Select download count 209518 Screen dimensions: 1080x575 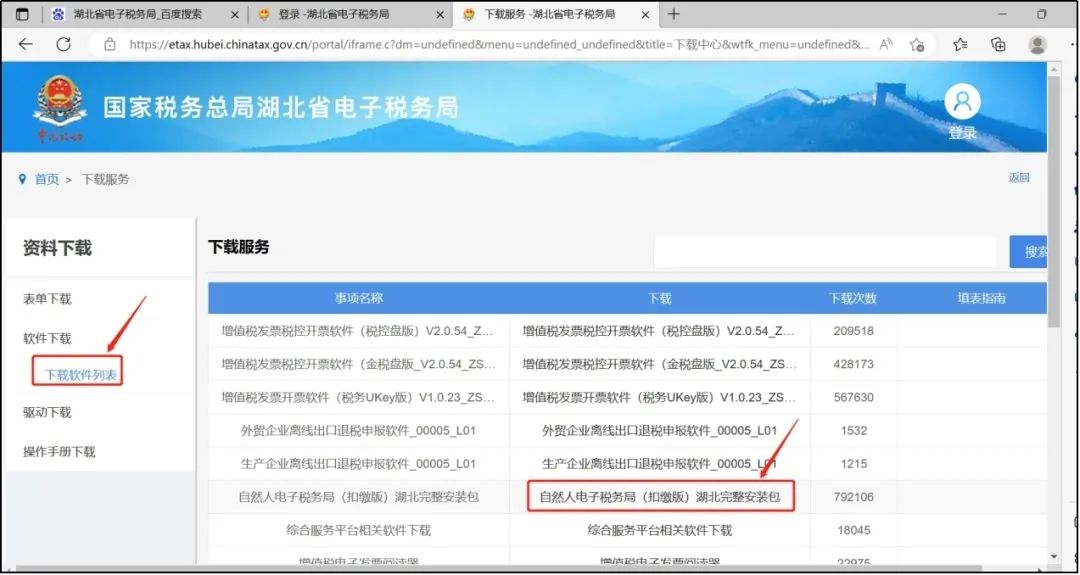pyautogui.click(x=853, y=331)
